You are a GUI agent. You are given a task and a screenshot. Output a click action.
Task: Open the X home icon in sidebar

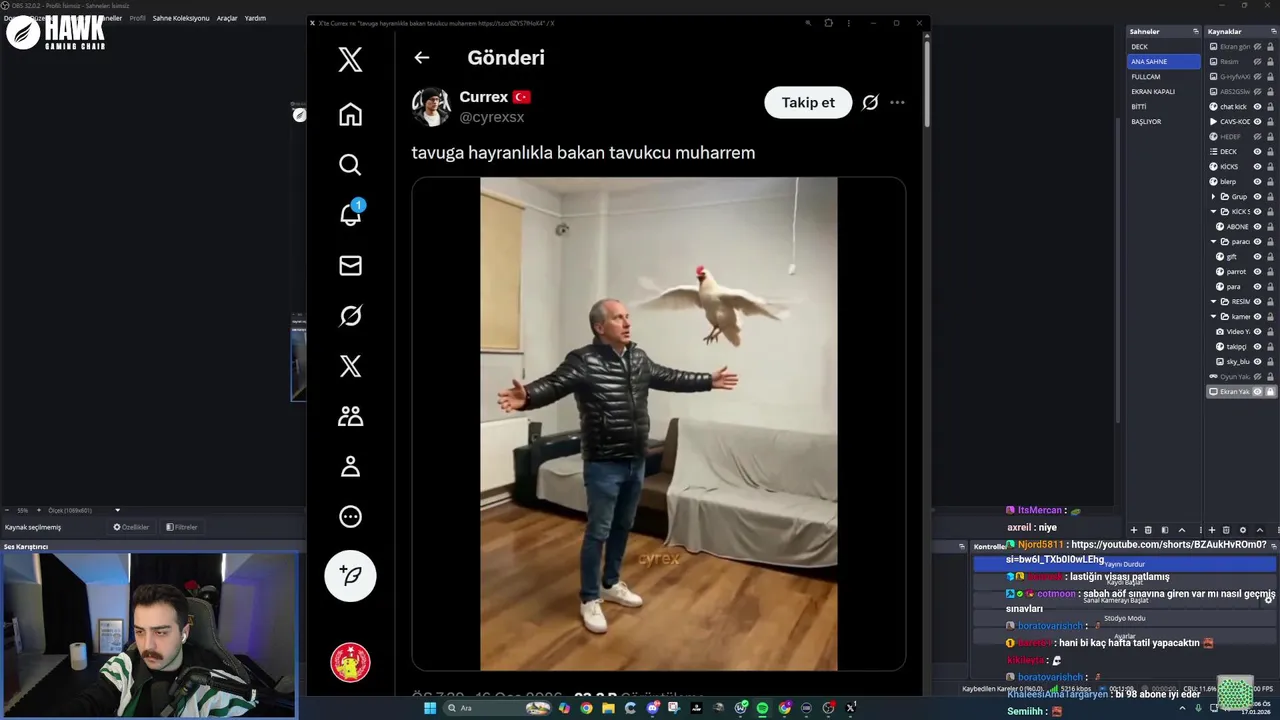350,114
